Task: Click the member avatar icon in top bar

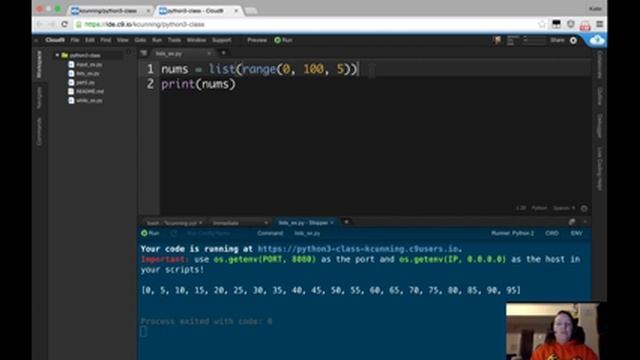Action: click(x=497, y=40)
